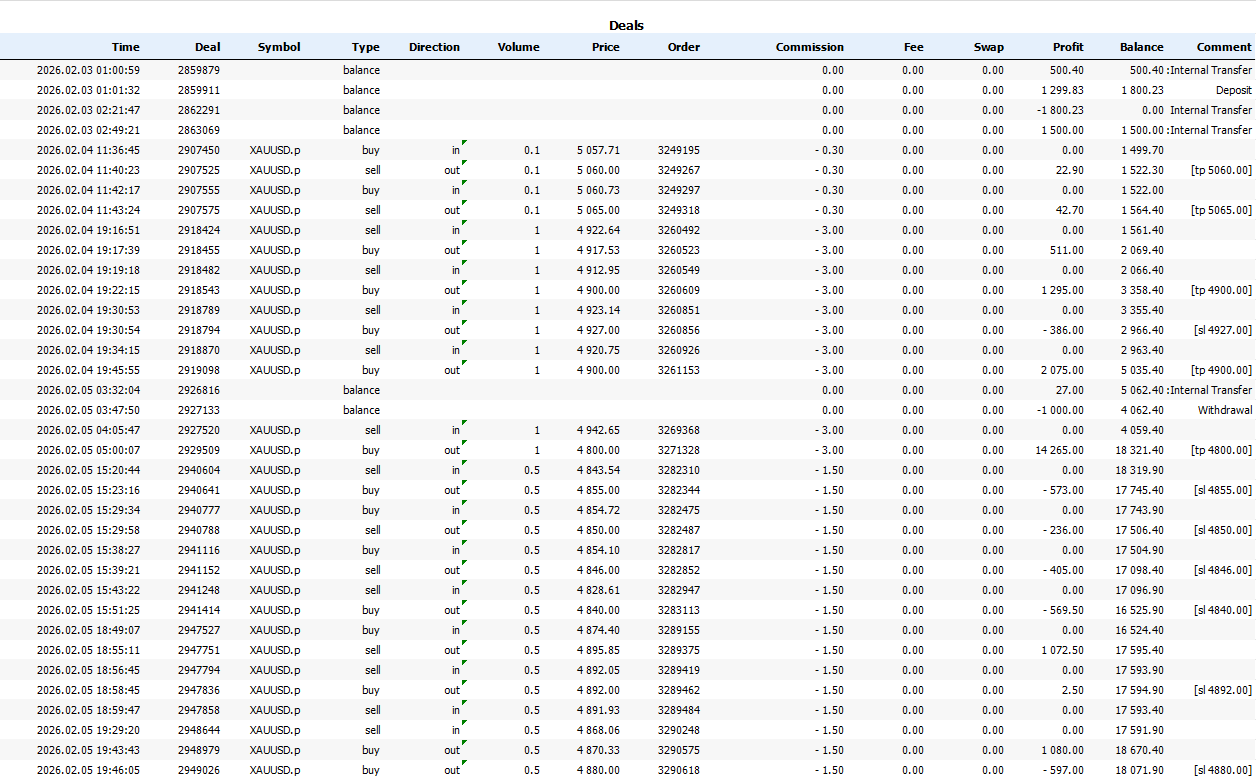The width and height of the screenshot is (1256, 776).
Task: Click the Comment column header
Action: point(1223,47)
